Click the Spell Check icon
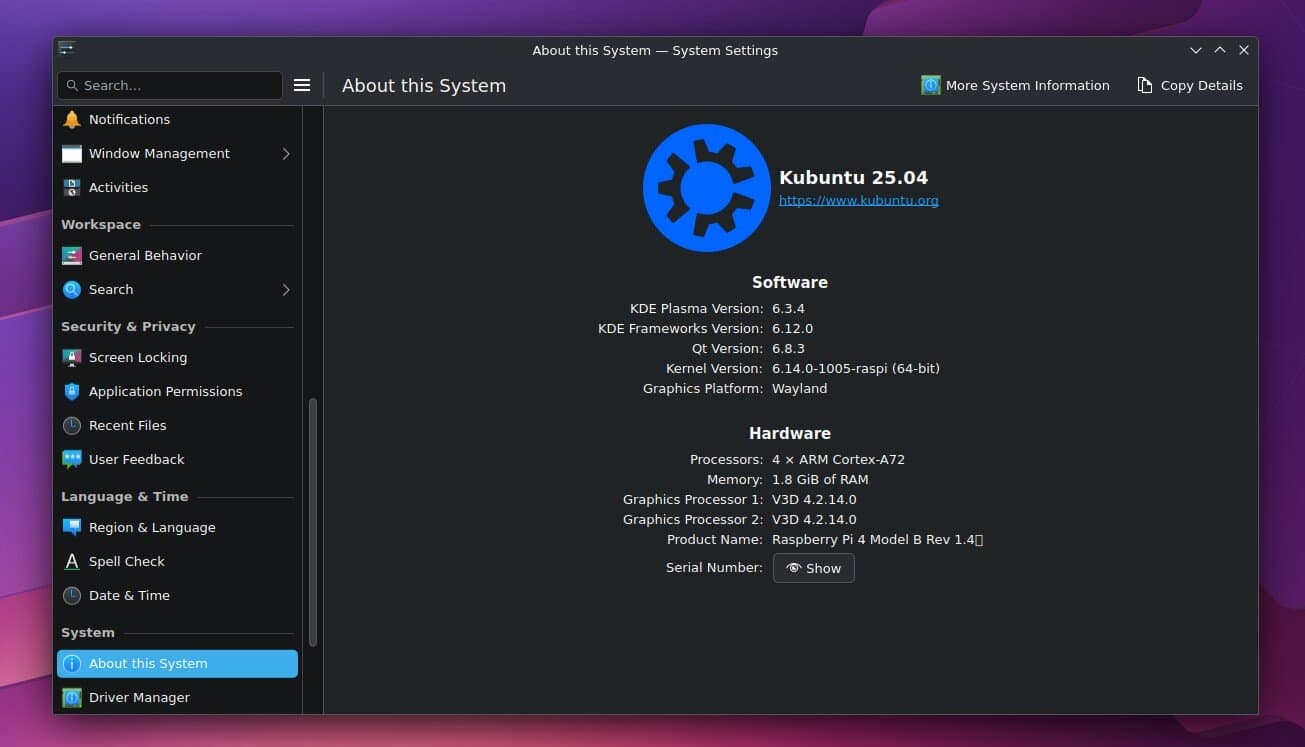The height and width of the screenshot is (747, 1305). 71,561
